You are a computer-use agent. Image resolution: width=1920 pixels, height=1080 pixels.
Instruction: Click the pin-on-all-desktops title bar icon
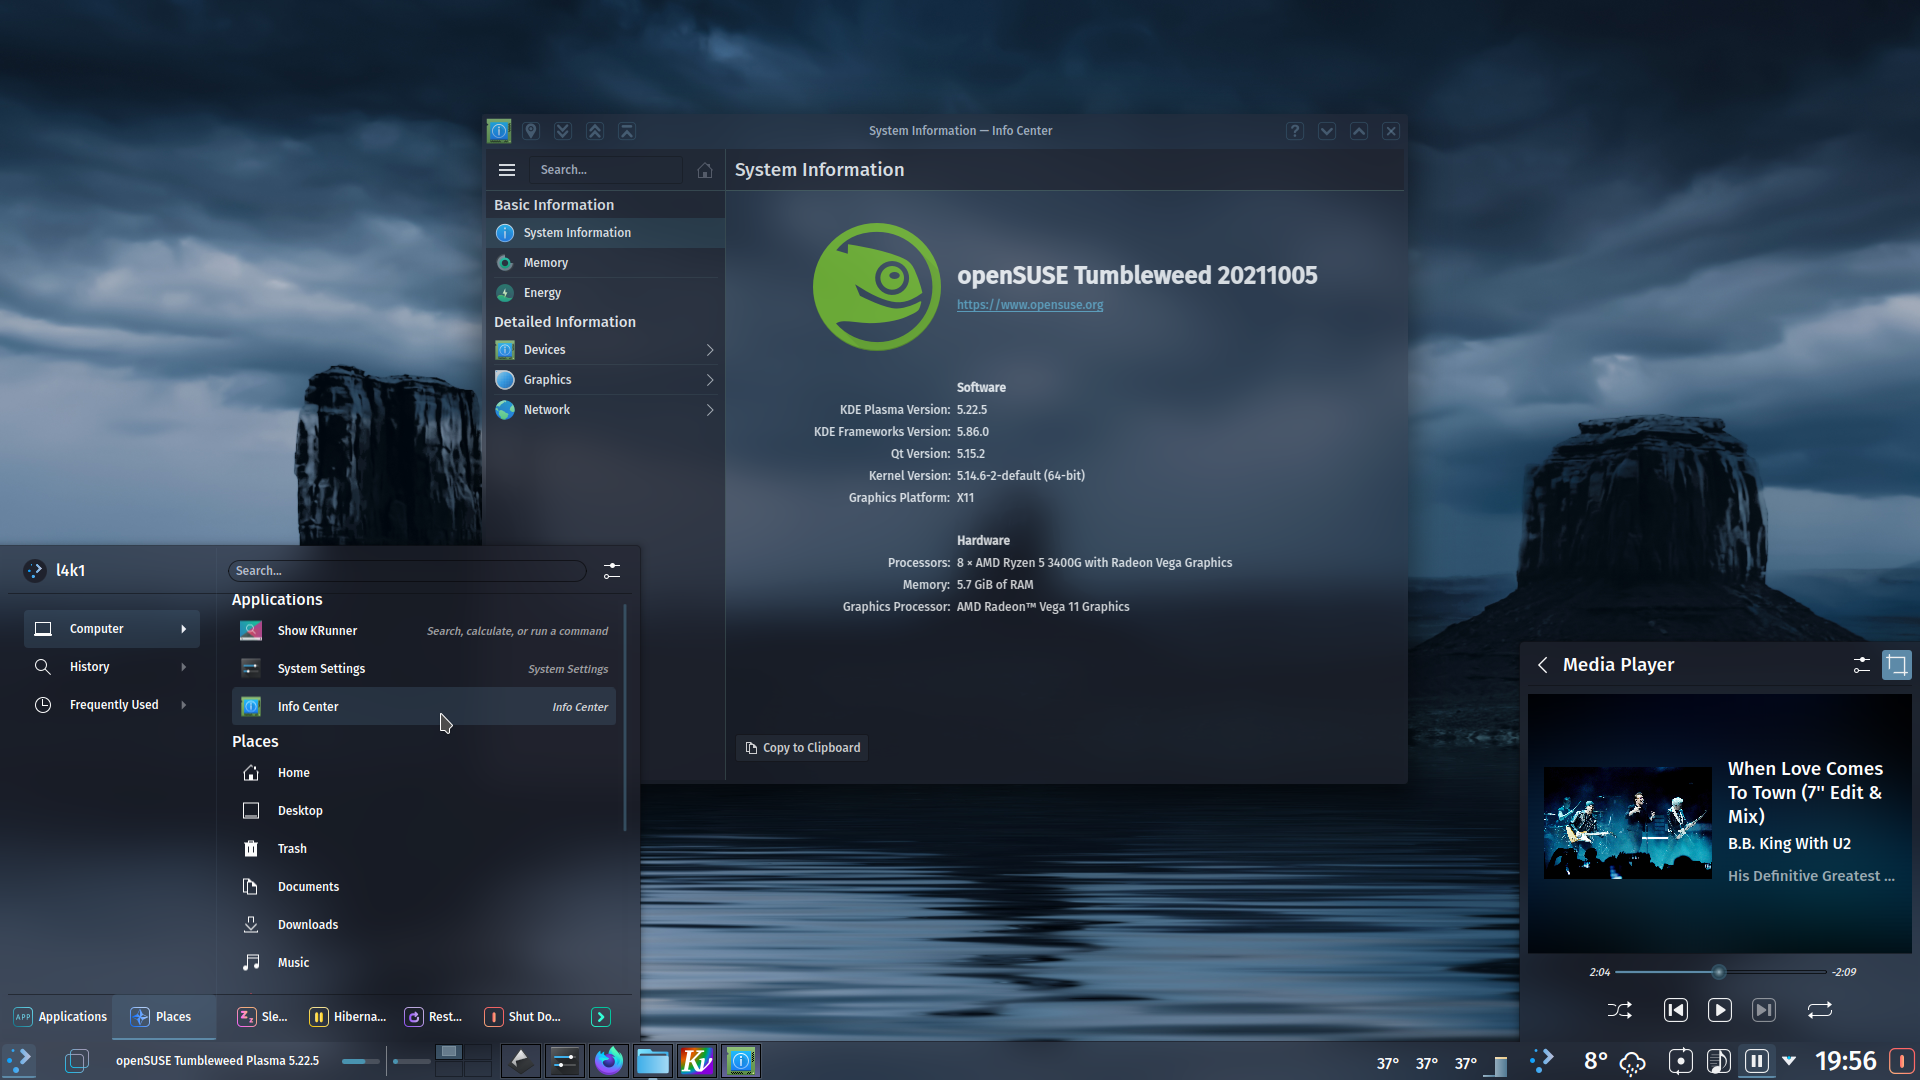tap(531, 131)
